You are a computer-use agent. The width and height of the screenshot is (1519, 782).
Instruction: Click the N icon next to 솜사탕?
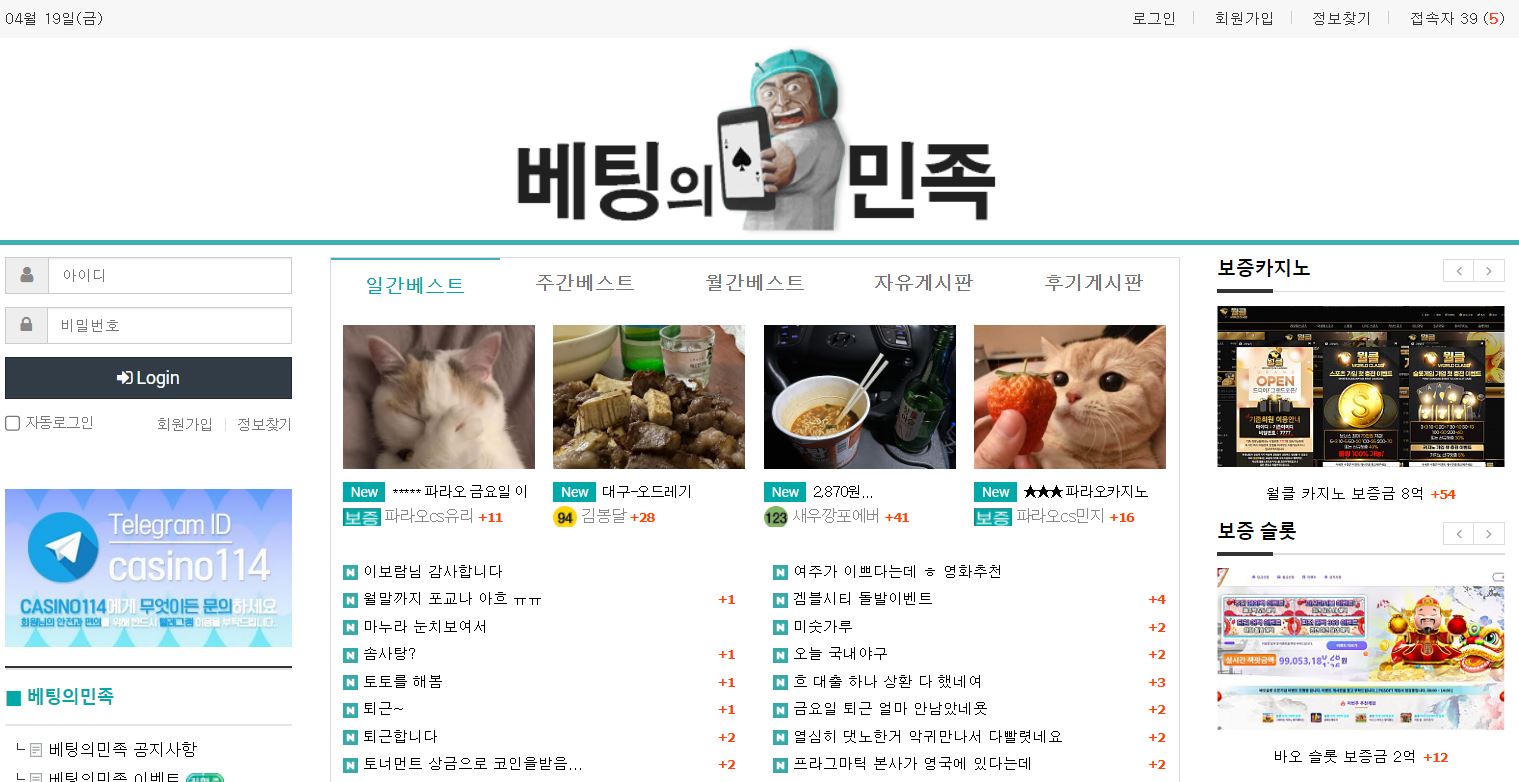[x=350, y=655]
